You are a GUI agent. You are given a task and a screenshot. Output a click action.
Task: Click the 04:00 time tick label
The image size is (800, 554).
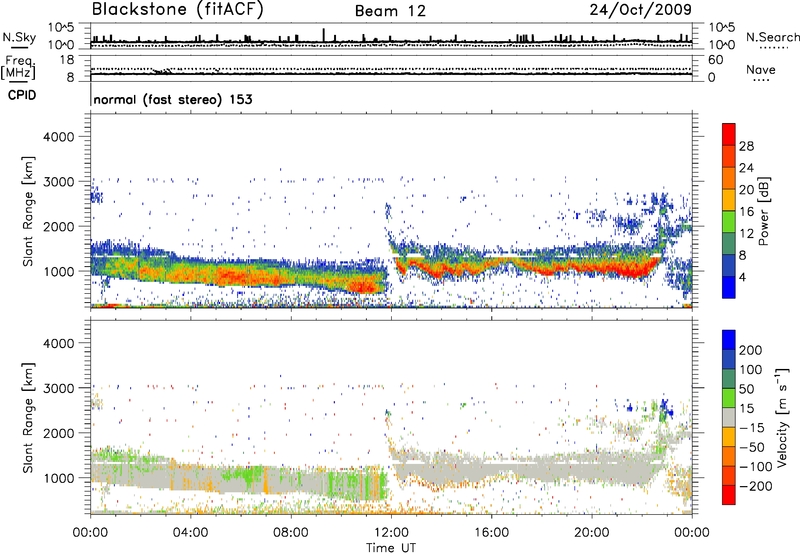[x=190, y=533]
